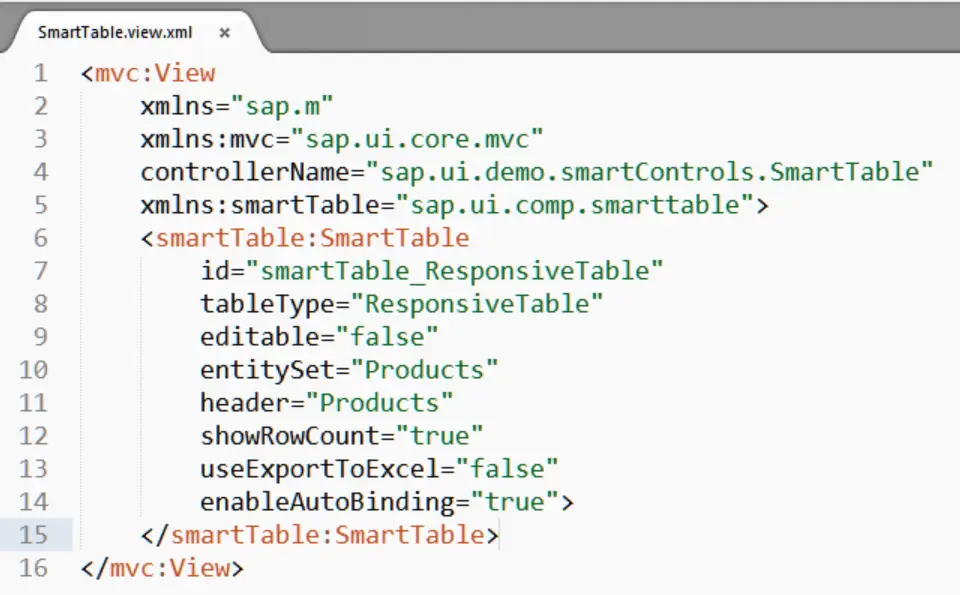The width and height of the screenshot is (960, 595).
Task: Click line number 6 in the gutter
Action: [40, 238]
